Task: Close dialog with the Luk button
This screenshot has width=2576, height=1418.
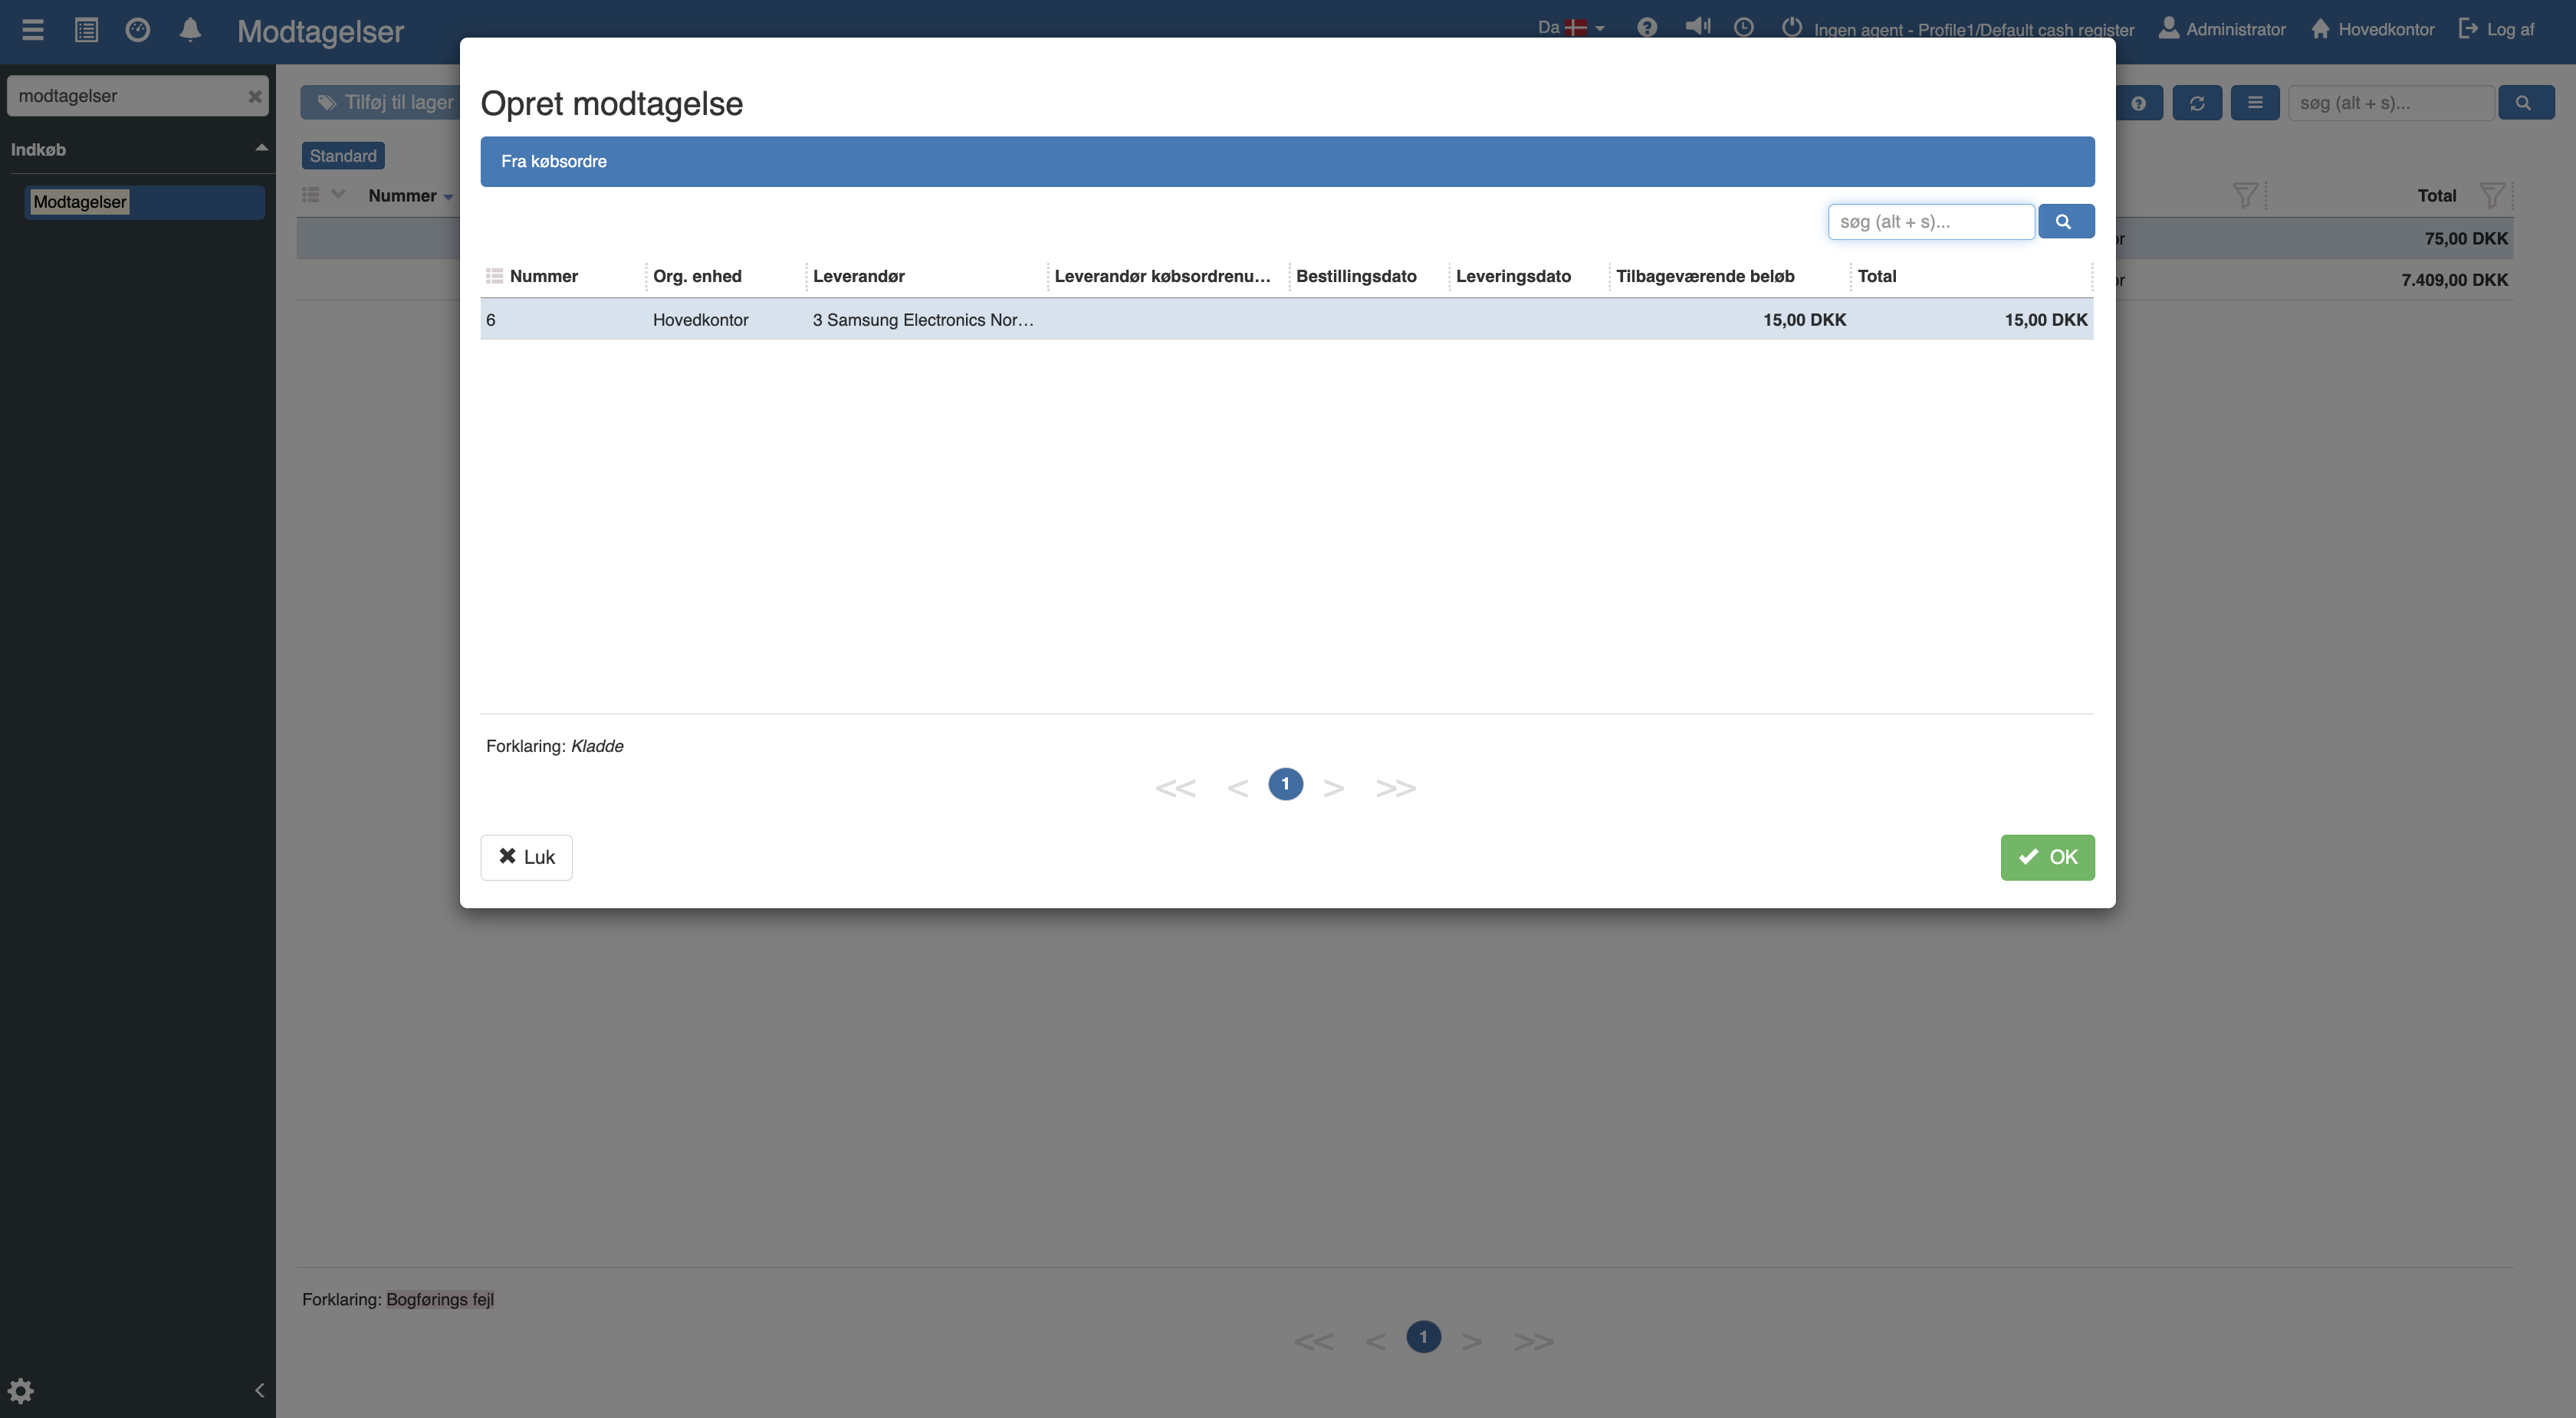Action: click(526, 857)
